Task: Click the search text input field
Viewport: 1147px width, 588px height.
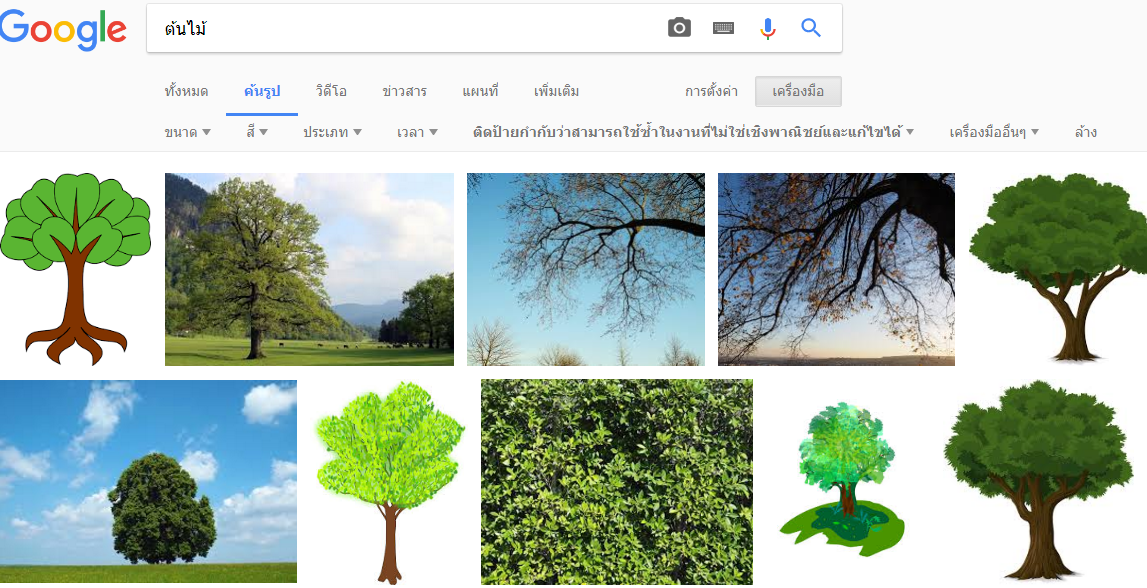Action: (x=400, y=28)
